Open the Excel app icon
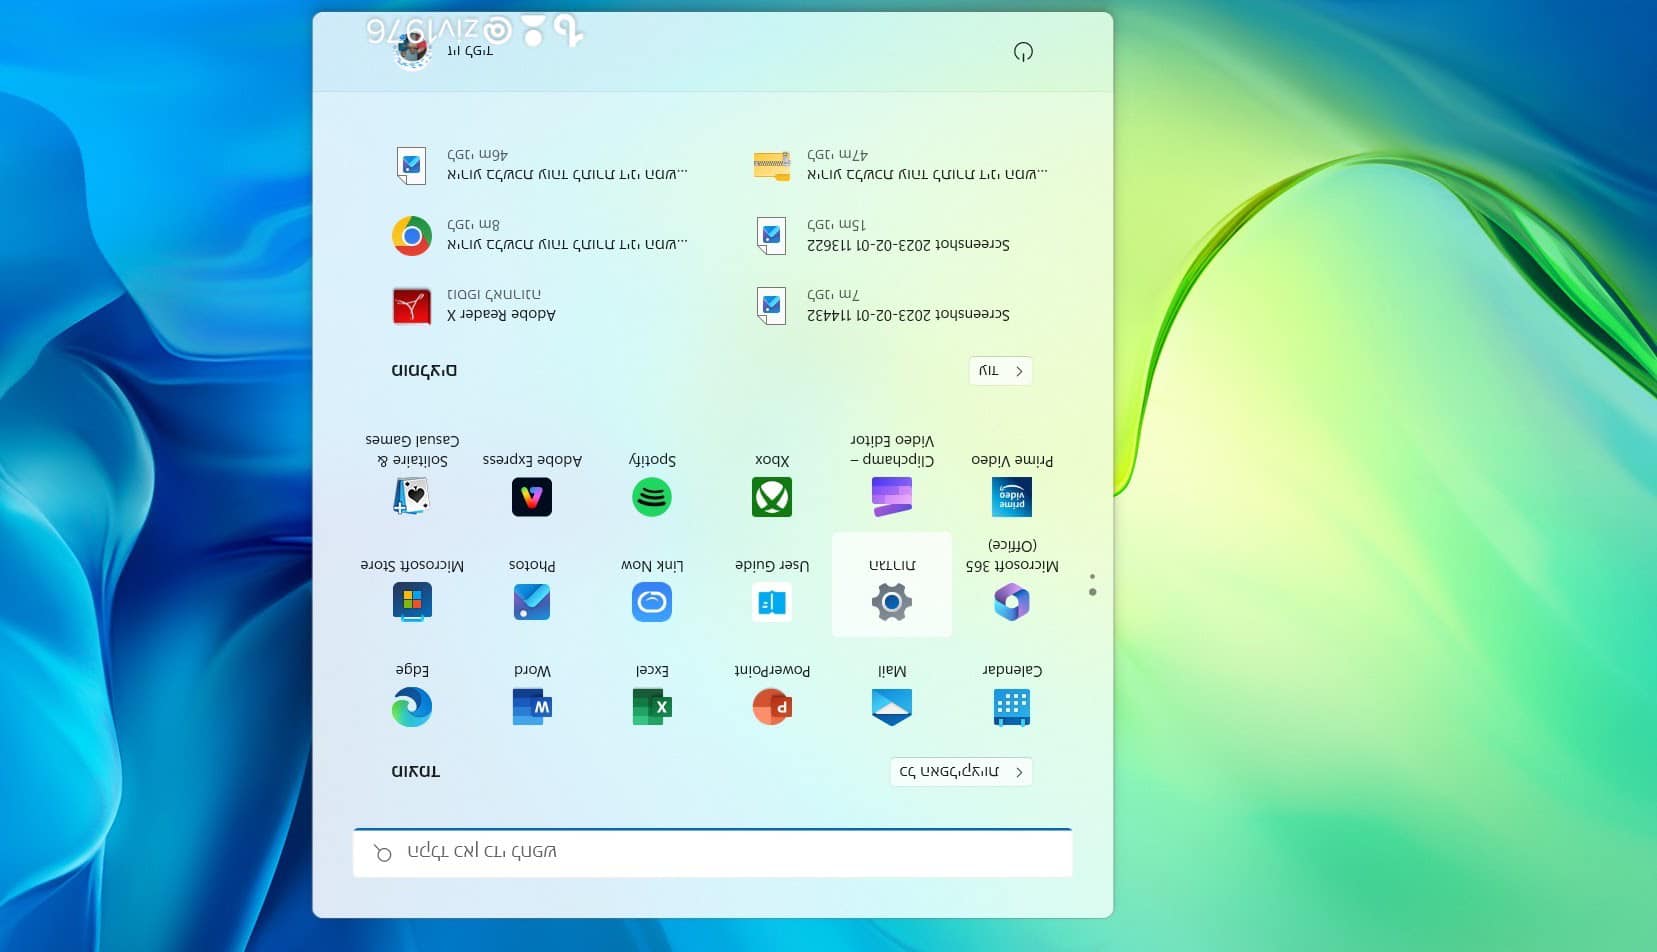Image resolution: width=1657 pixels, height=952 pixels. click(x=652, y=705)
